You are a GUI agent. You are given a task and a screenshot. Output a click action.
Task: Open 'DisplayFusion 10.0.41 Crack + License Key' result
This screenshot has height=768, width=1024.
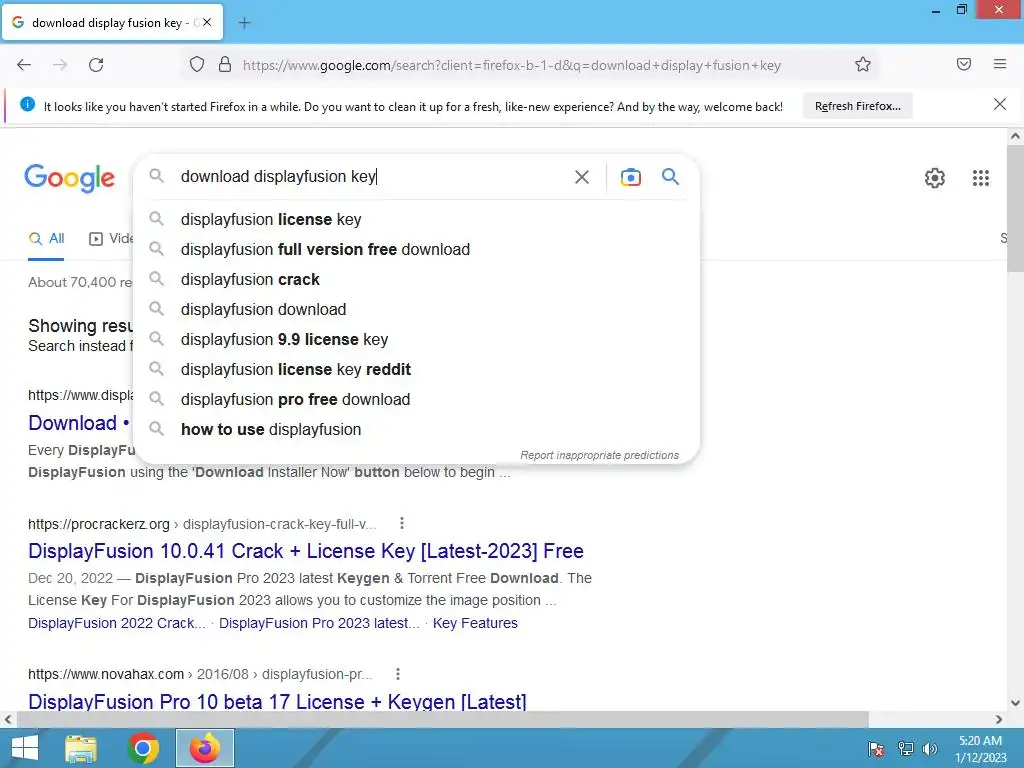pos(306,551)
